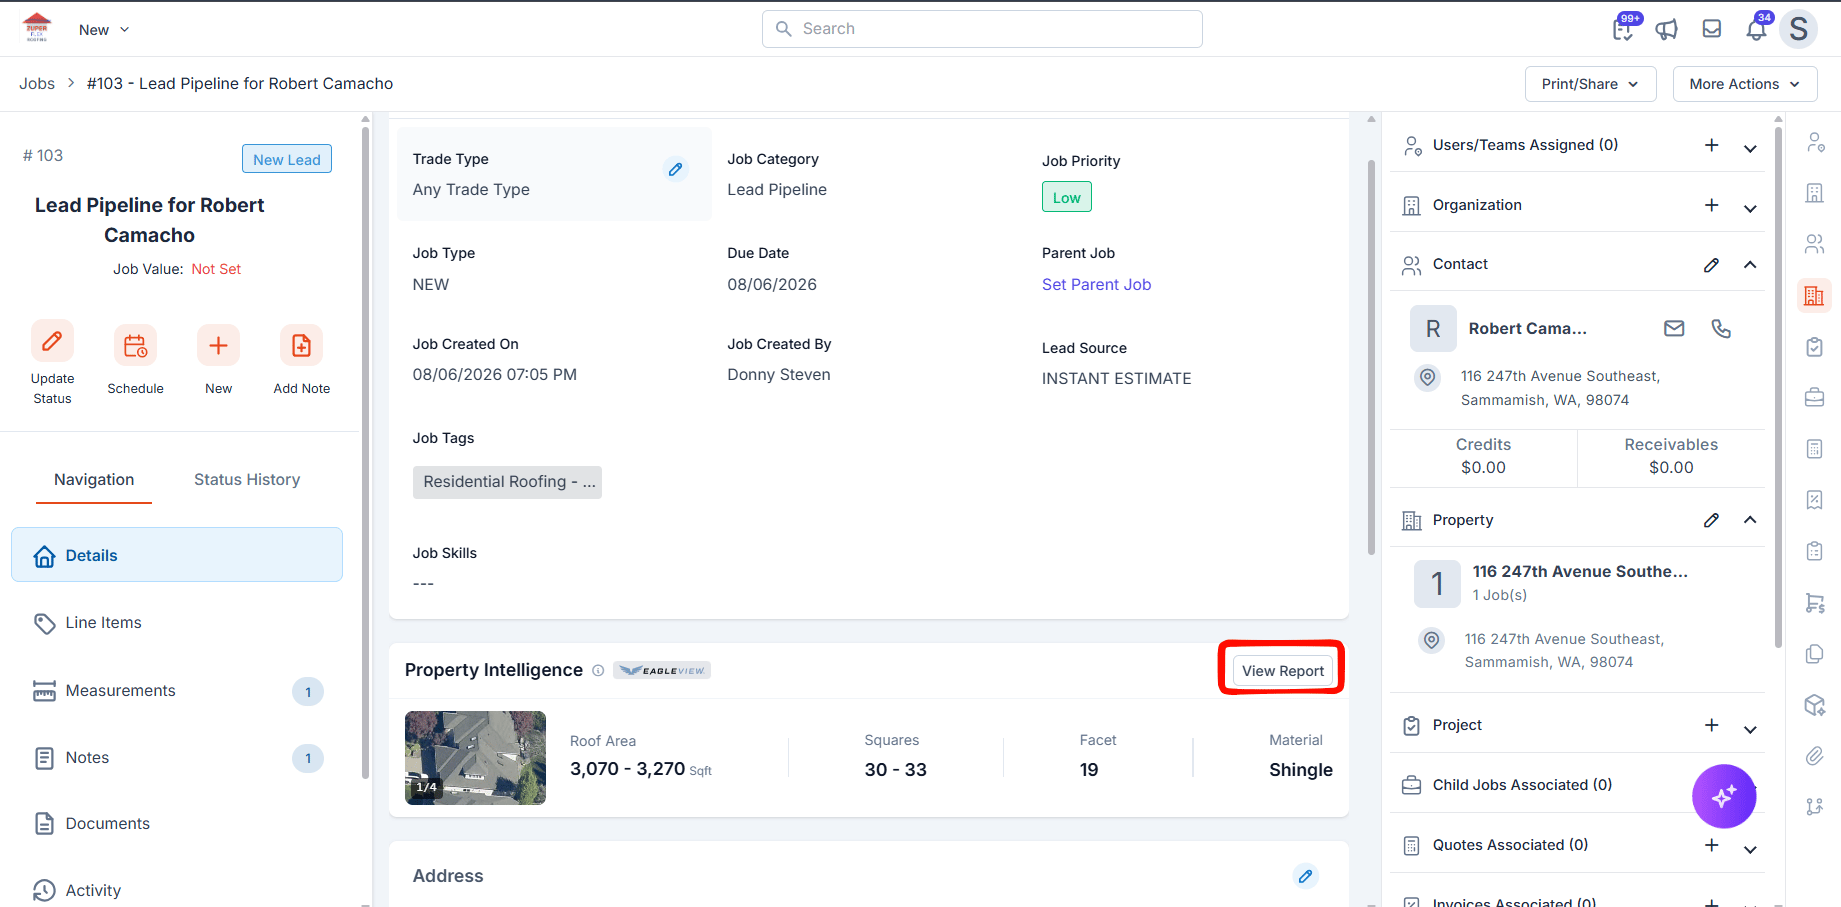The image size is (1841, 907).
Task: Open the announcements megaphone icon
Action: 1667,29
